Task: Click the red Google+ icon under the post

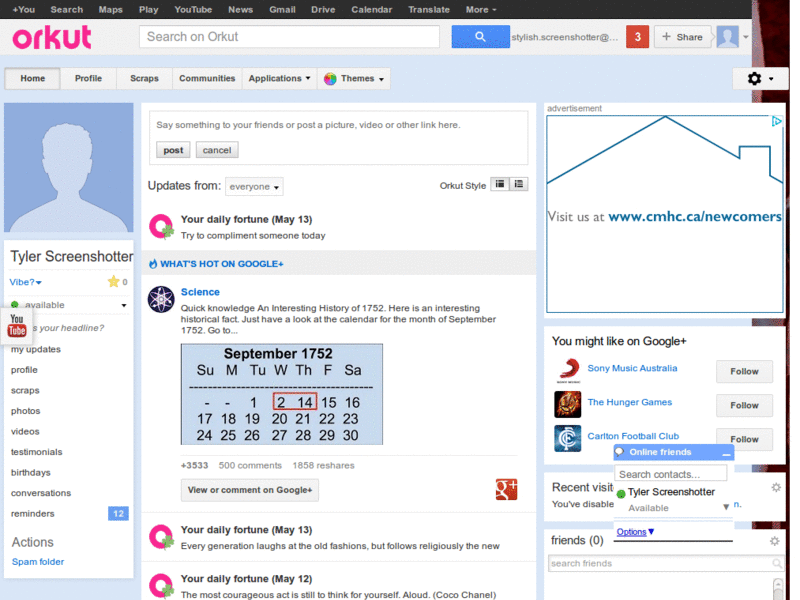Action: [506, 489]
